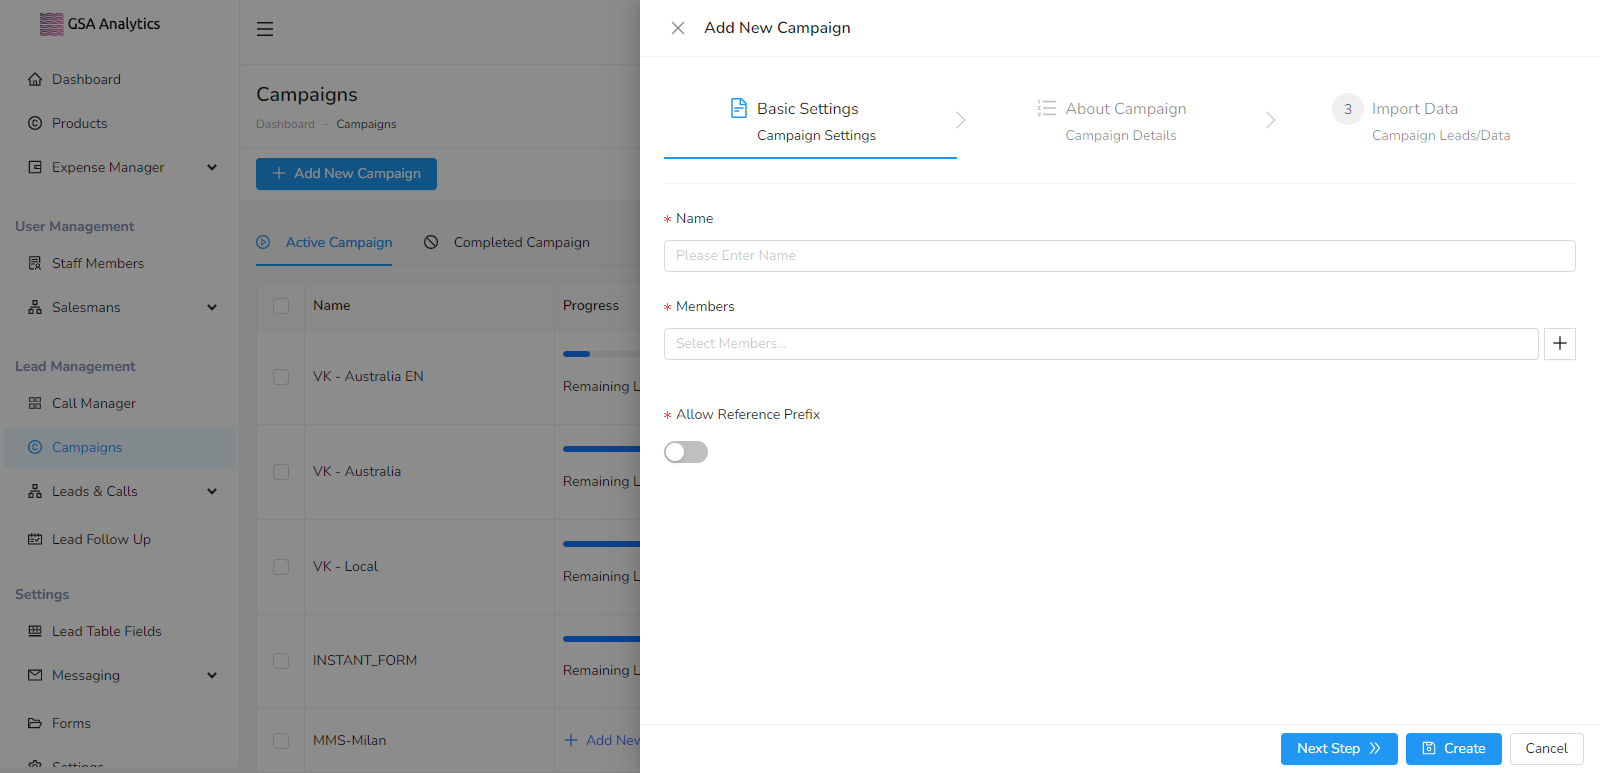Screen dimensions: 1600x773
Task: Click the Messaging envelope icon
Action: [35, 675]
